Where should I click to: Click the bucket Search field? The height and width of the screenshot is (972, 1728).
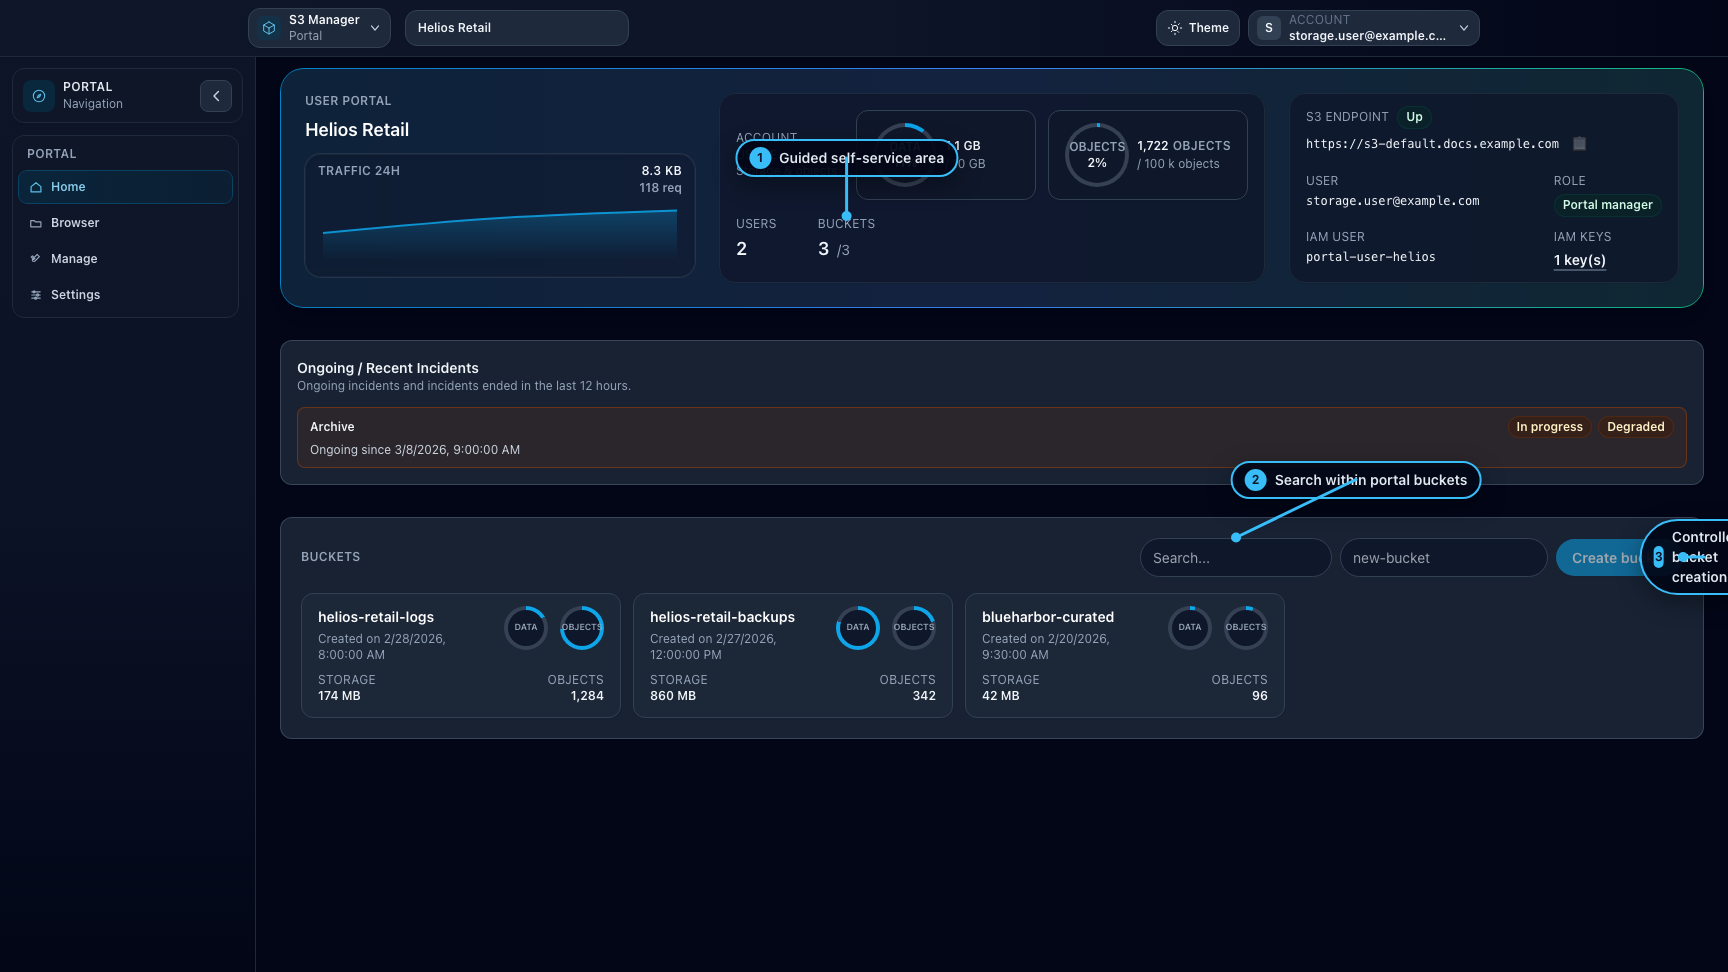1235,557
